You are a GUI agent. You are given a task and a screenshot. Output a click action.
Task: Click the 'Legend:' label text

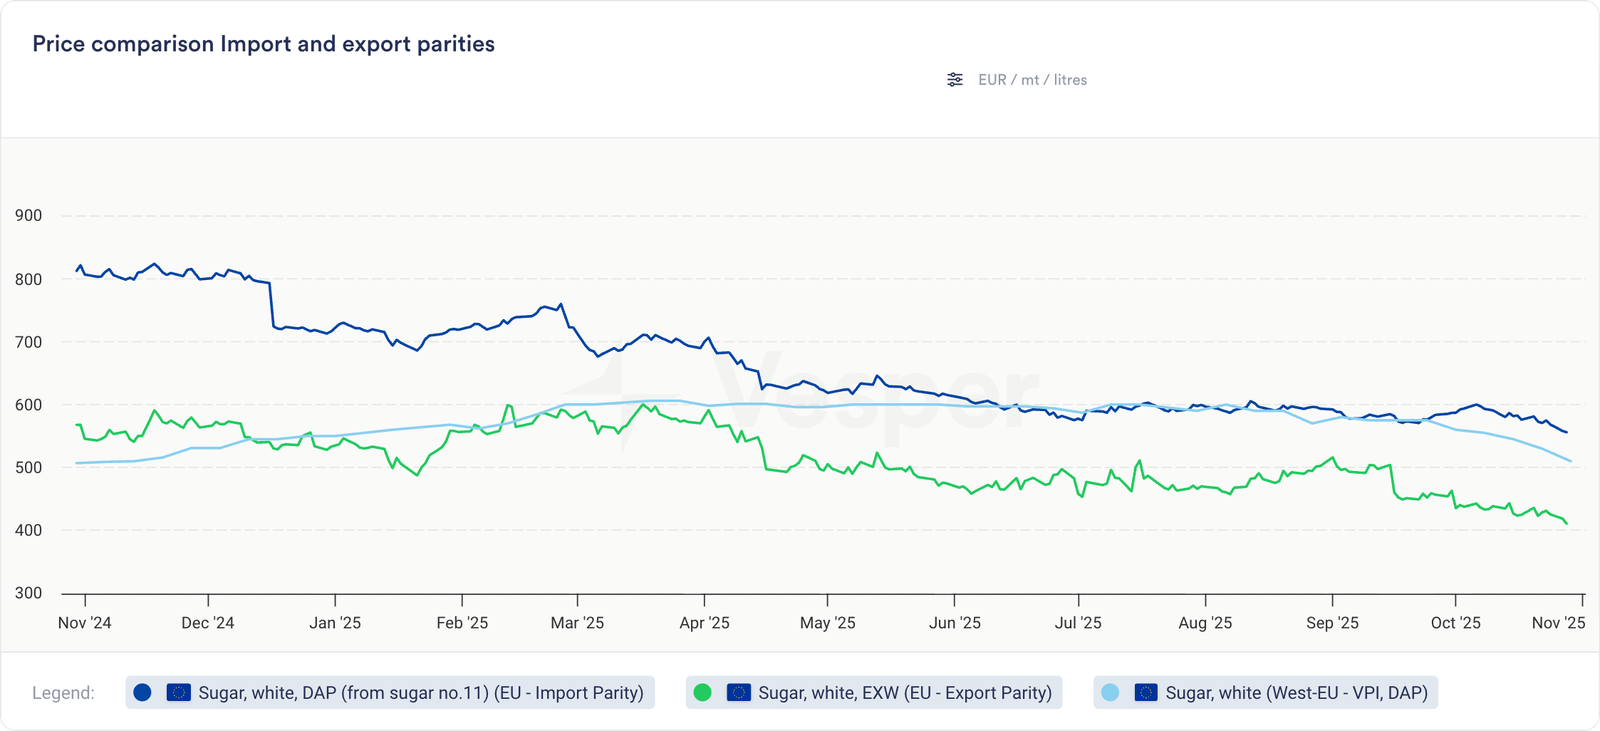click(63, 693)
